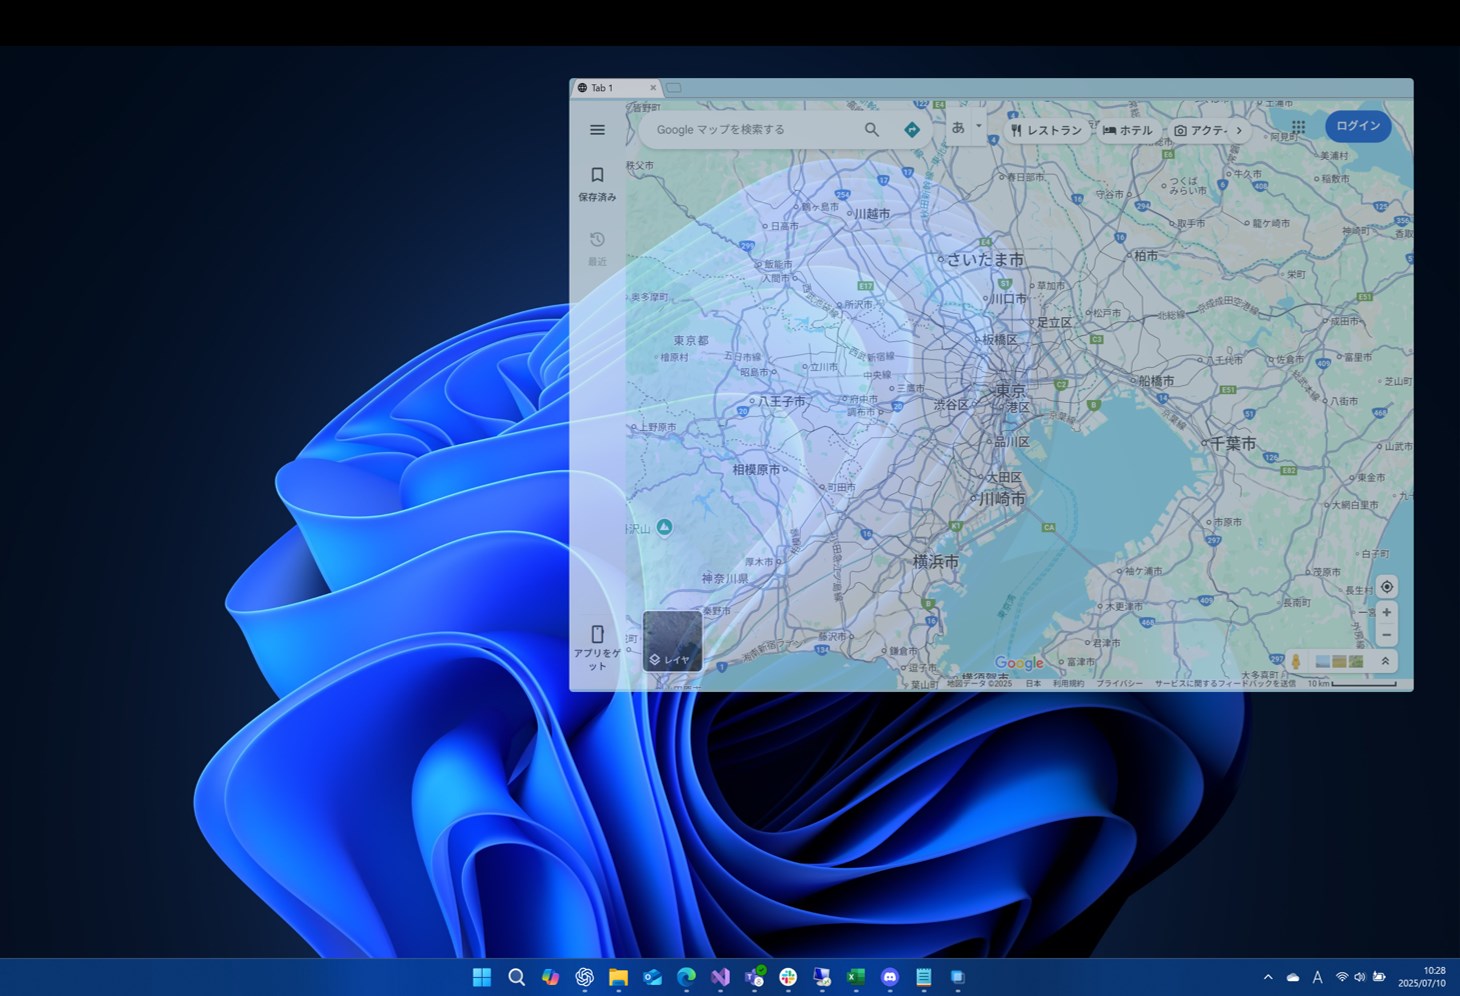Open the 利用規約 link
Image resolution: width=1460 pixels, height=996 pixels.
pos(1068,684)
